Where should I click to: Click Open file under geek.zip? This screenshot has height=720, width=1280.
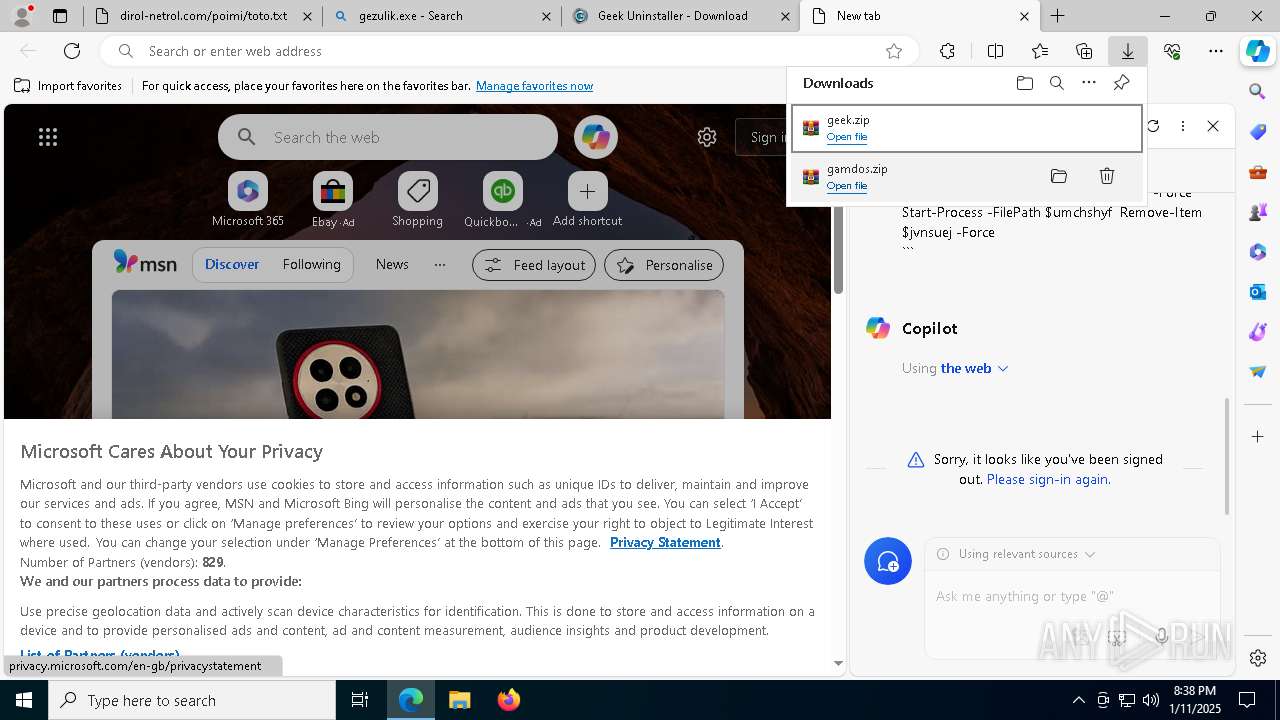click(847, 137)
